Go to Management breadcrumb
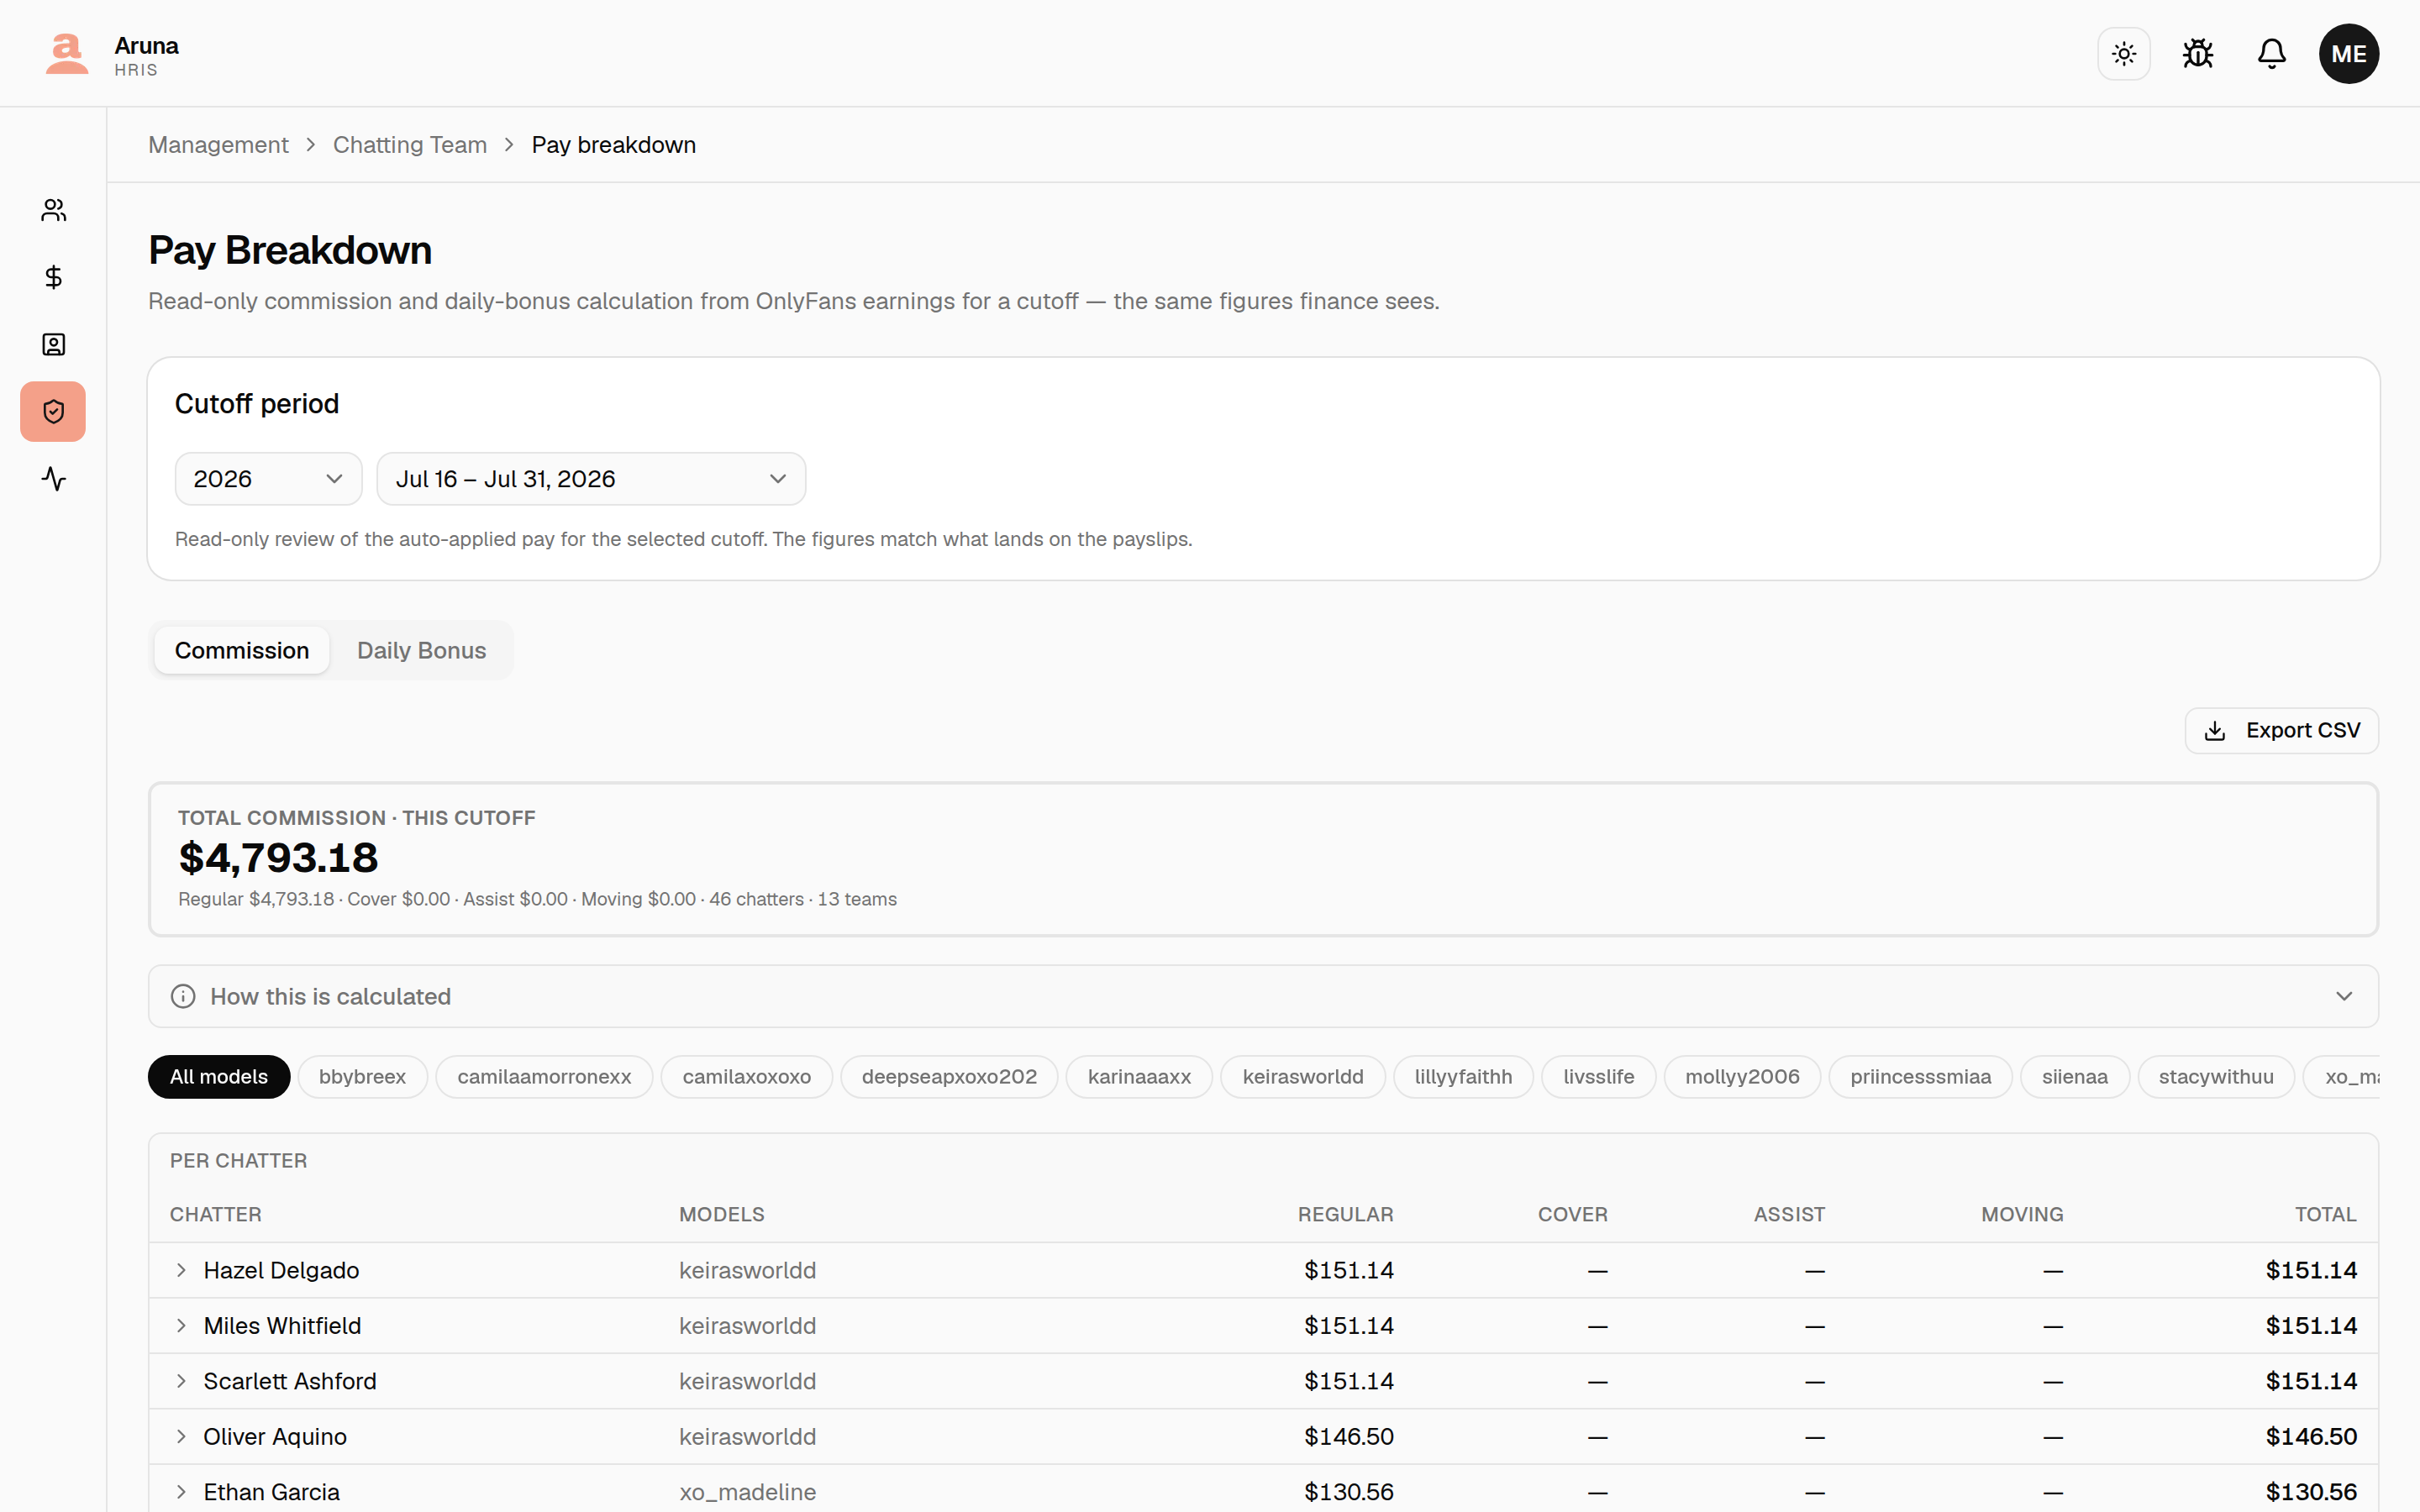The image size is (2420, 1512). click(218, 145)
